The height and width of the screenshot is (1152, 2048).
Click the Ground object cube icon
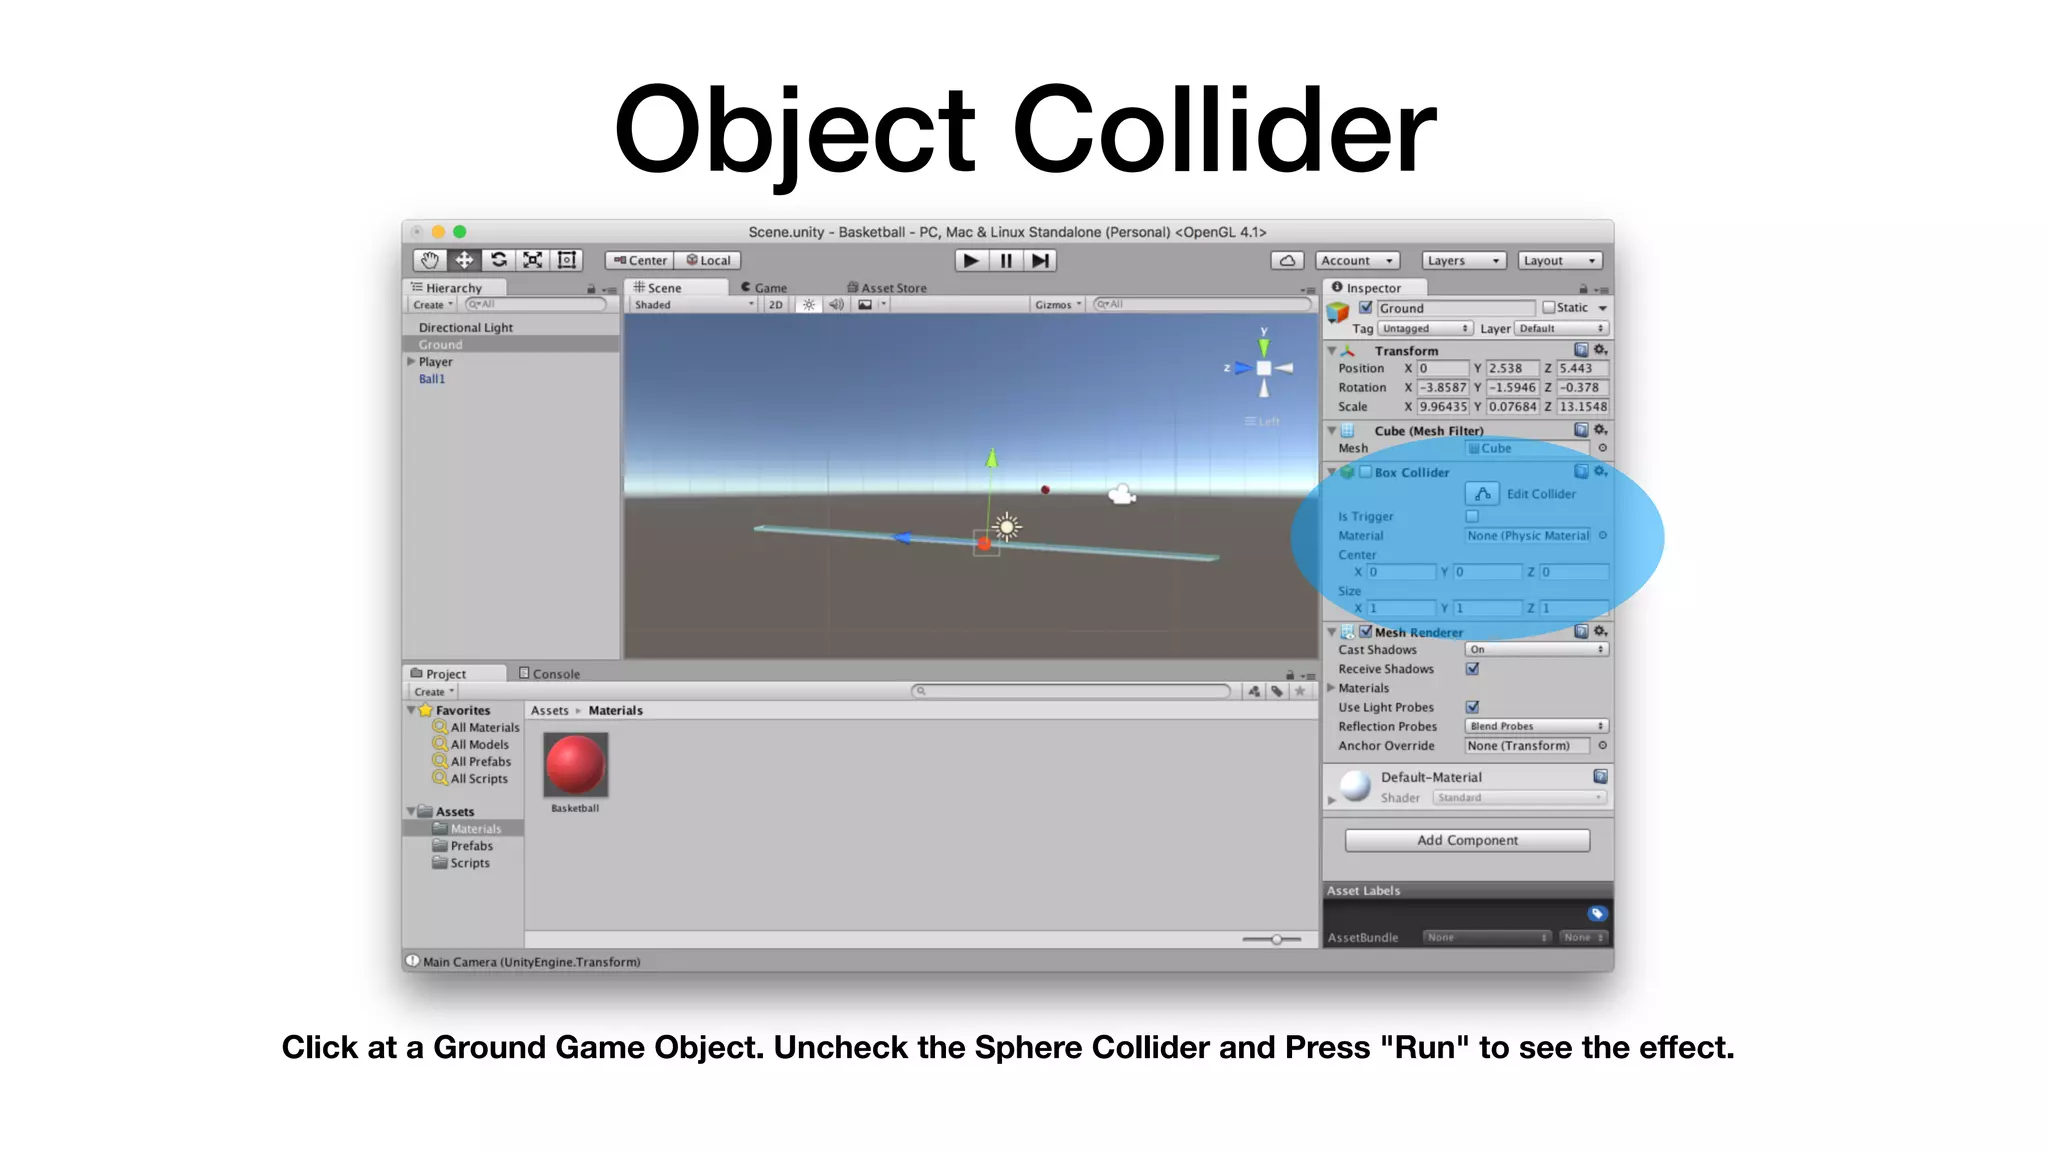coord(1338,312)
